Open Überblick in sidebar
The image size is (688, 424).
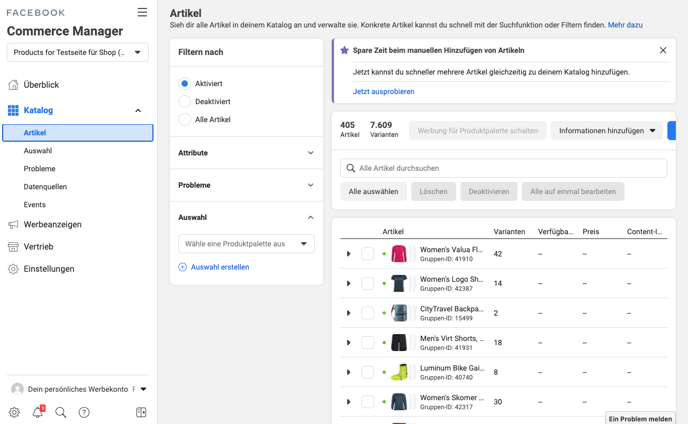pos(41,85)
